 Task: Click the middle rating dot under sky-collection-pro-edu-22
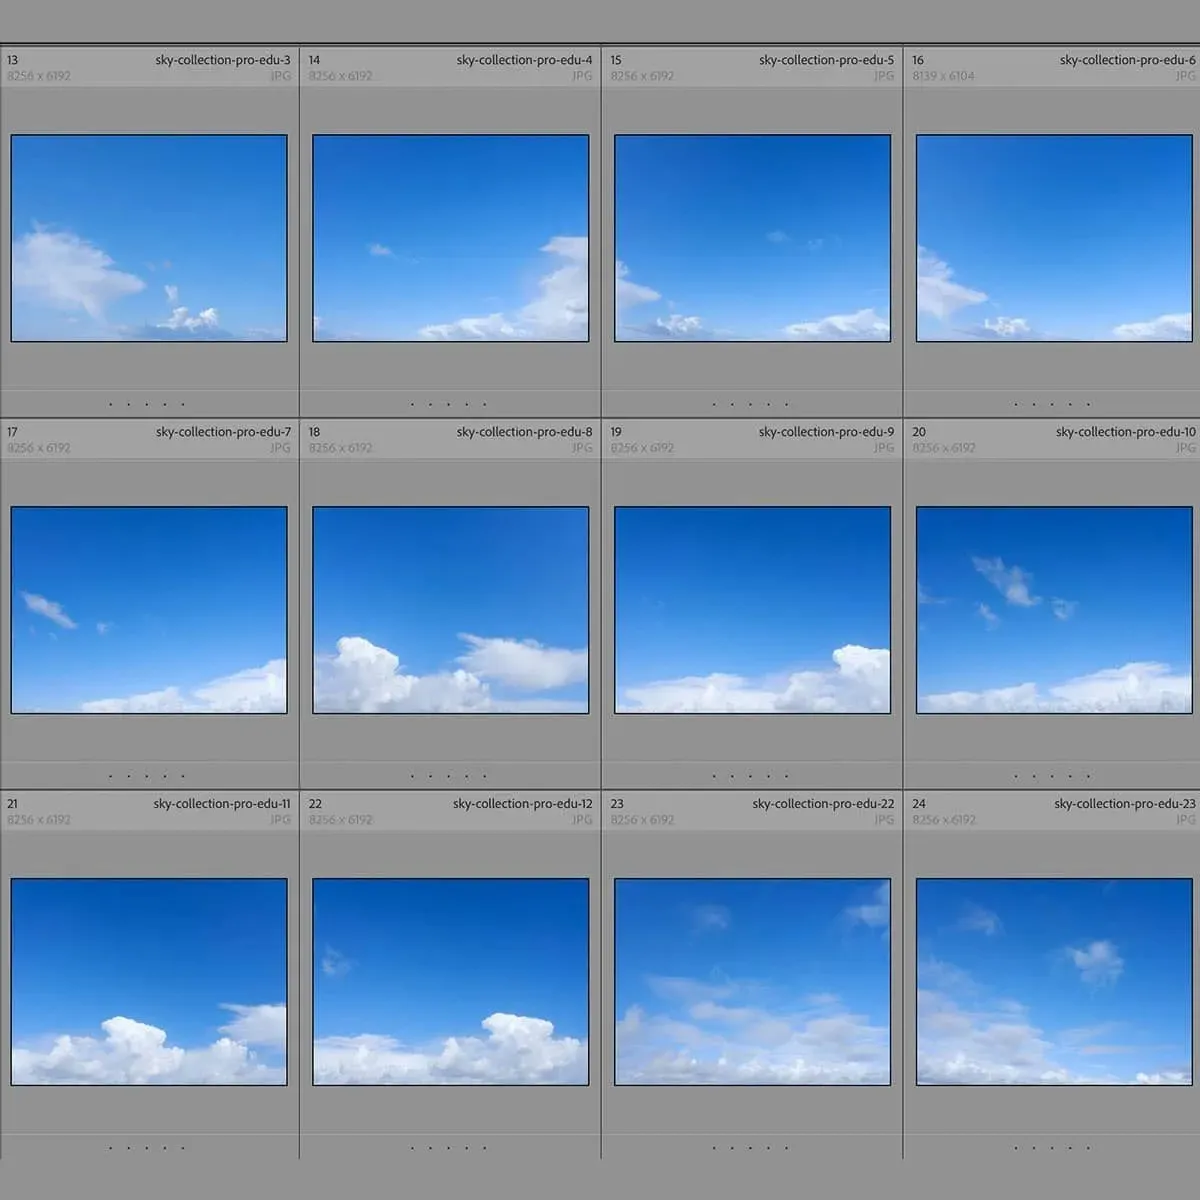point(751,1148)
